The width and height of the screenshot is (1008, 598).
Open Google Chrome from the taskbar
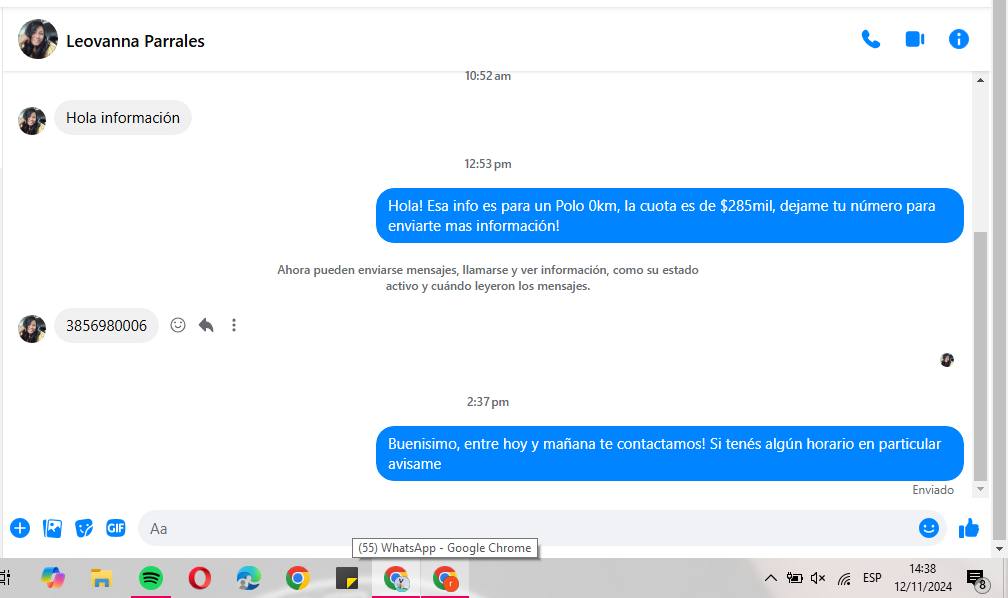pyautogui.click(x=298, y=578)
